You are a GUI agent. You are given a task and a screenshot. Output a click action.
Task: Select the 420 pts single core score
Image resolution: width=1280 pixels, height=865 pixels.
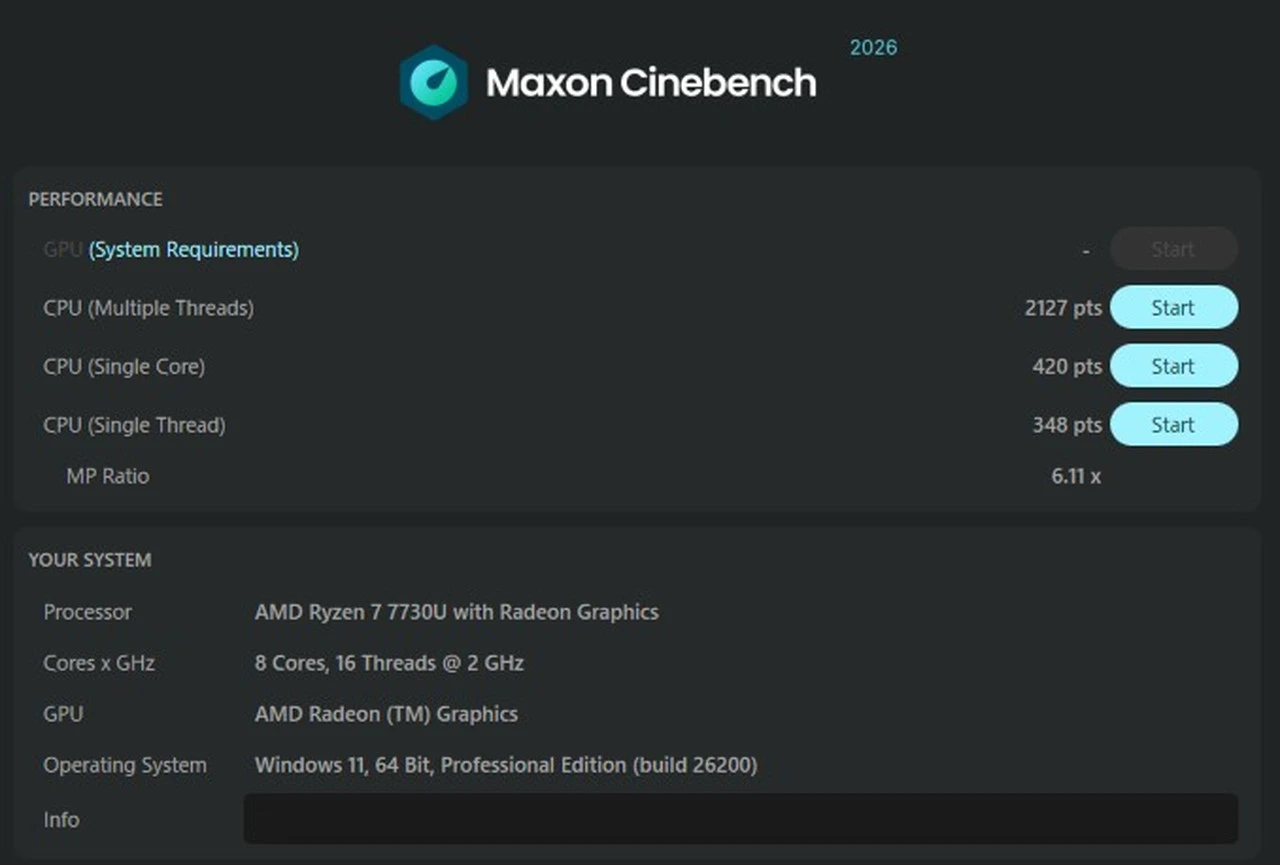(1067, 367)
